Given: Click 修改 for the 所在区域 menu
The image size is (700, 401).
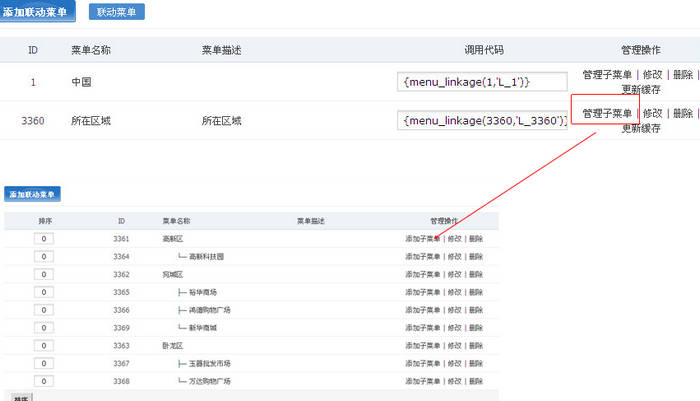Looking at the screenshot, I should coord(652,113).
